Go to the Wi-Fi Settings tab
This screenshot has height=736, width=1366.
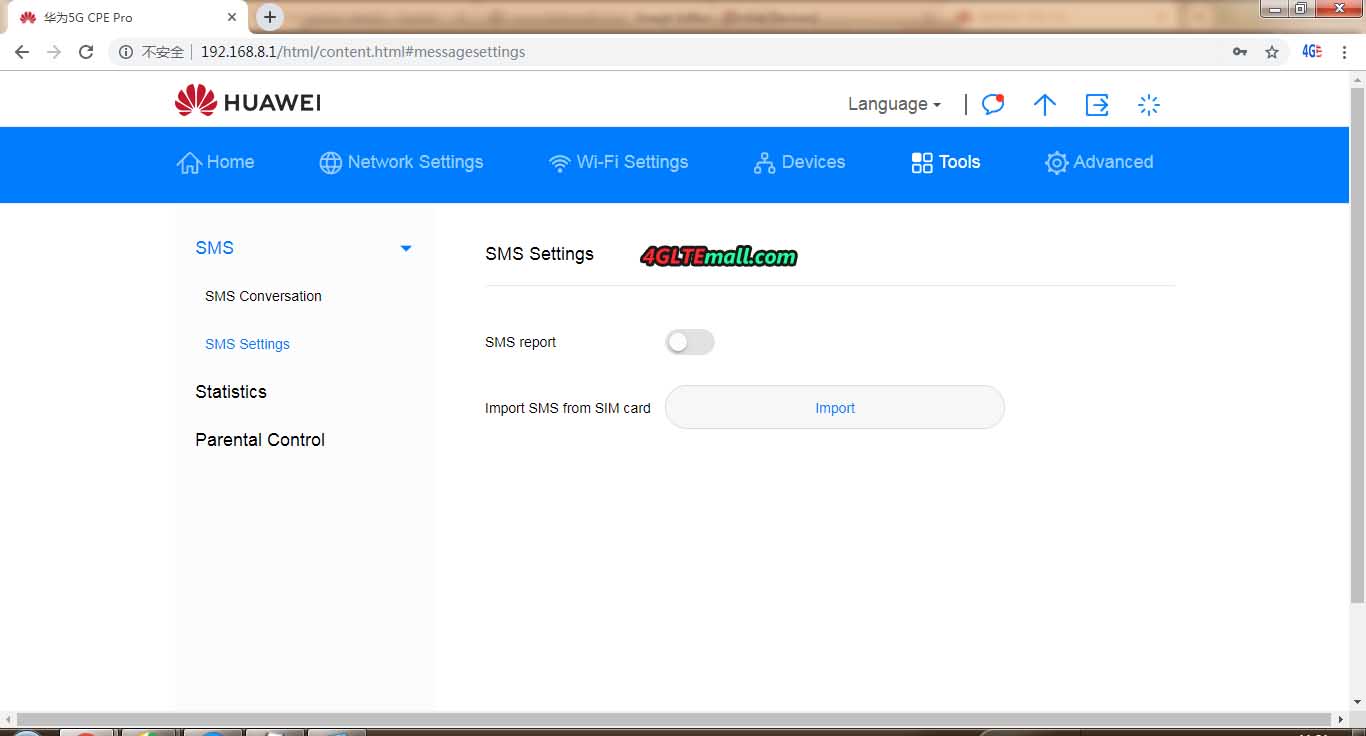point(618,162)
